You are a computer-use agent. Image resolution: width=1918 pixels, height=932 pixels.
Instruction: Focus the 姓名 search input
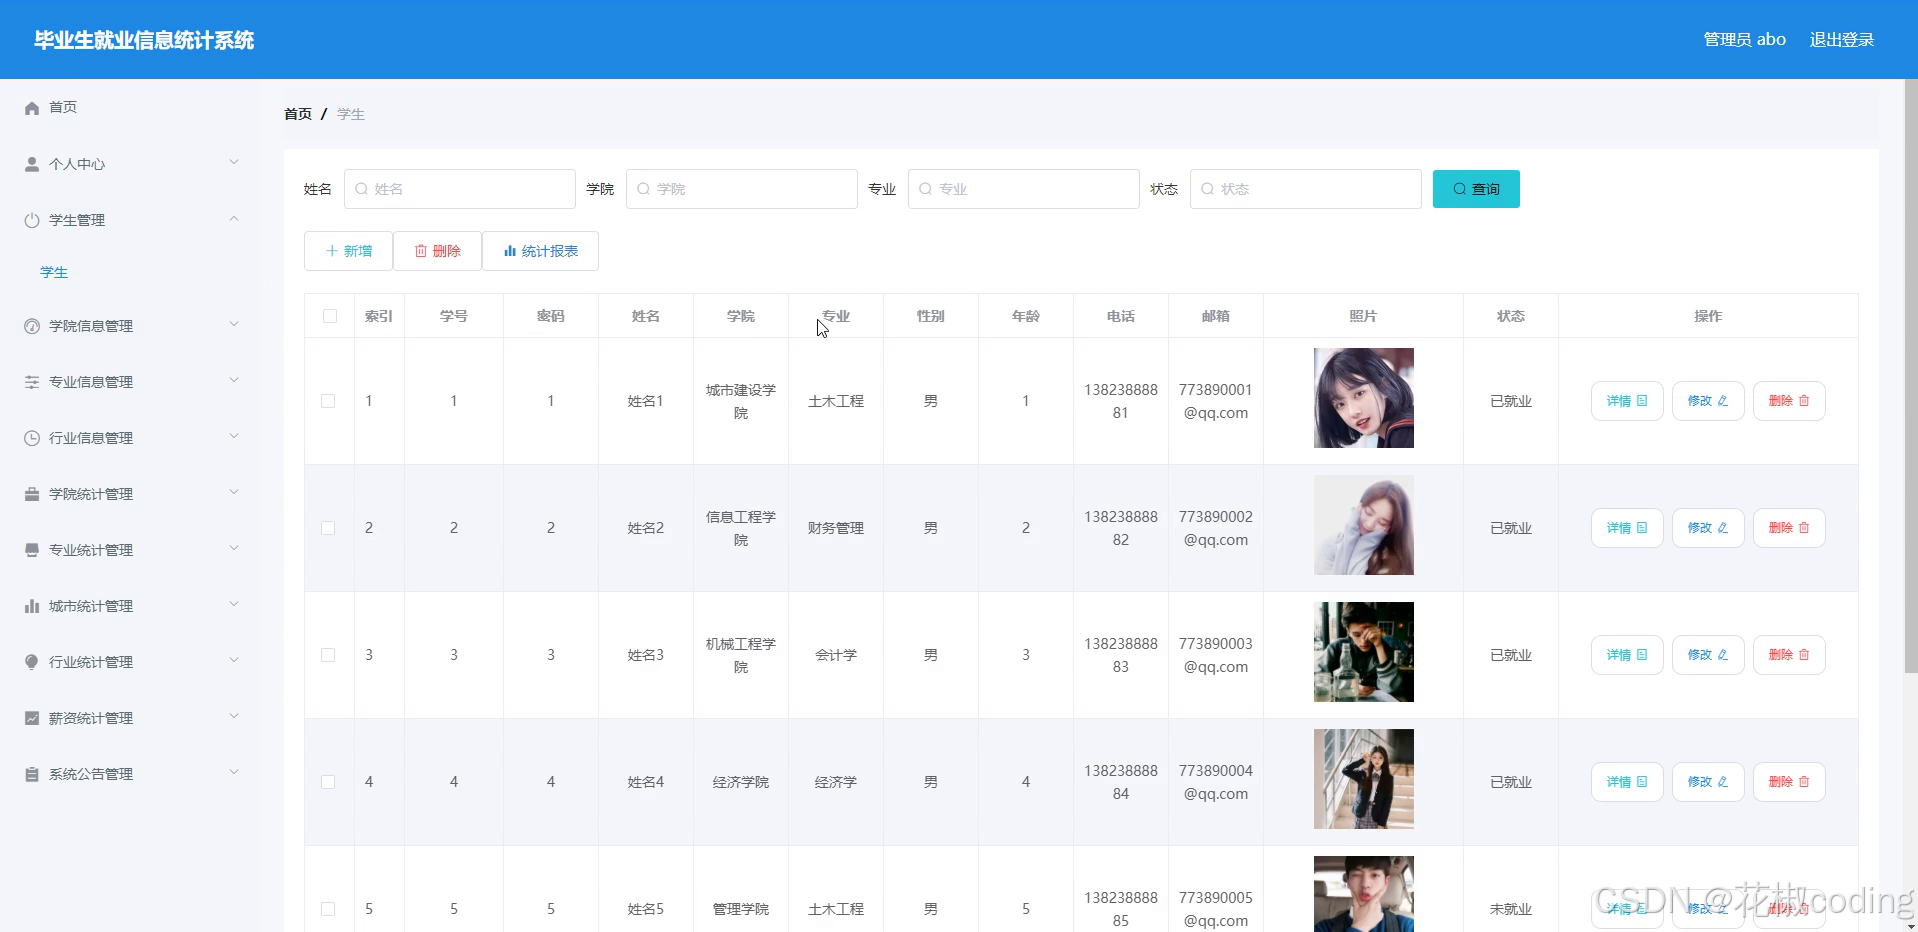tap(460, 189)
